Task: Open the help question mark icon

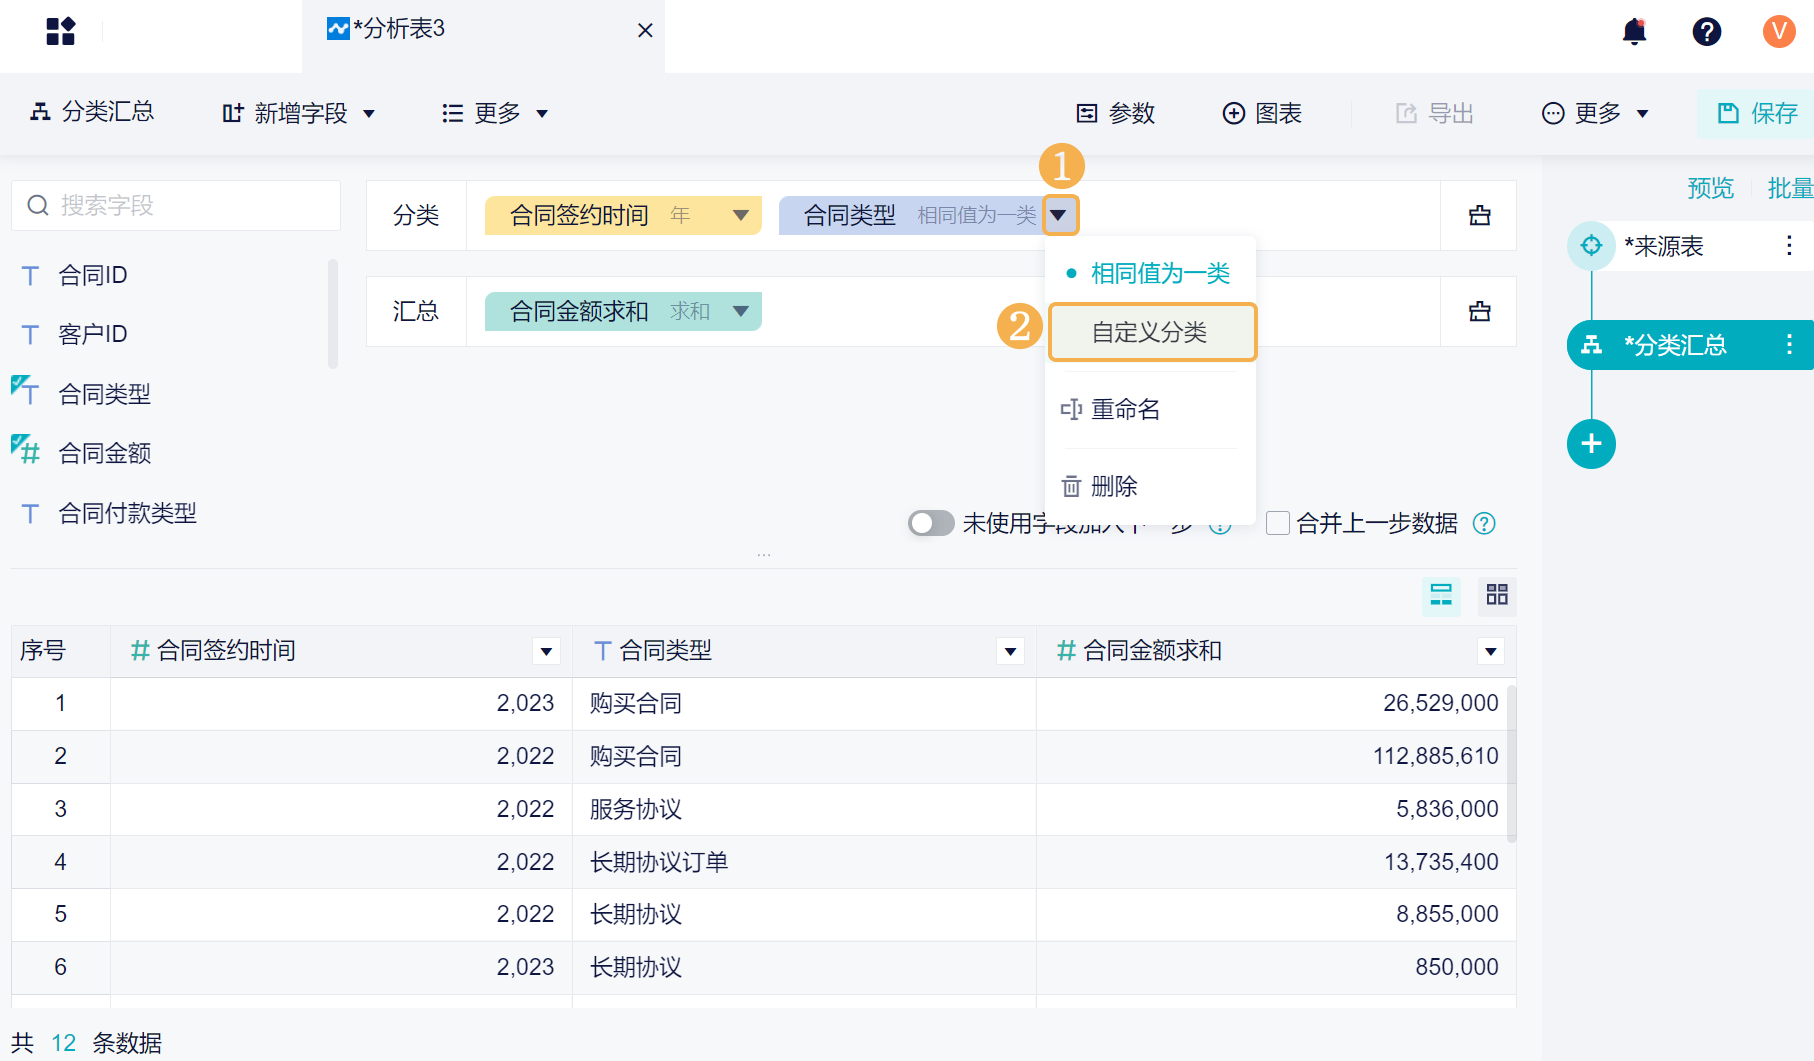Action: click(x=1706, y=32)
